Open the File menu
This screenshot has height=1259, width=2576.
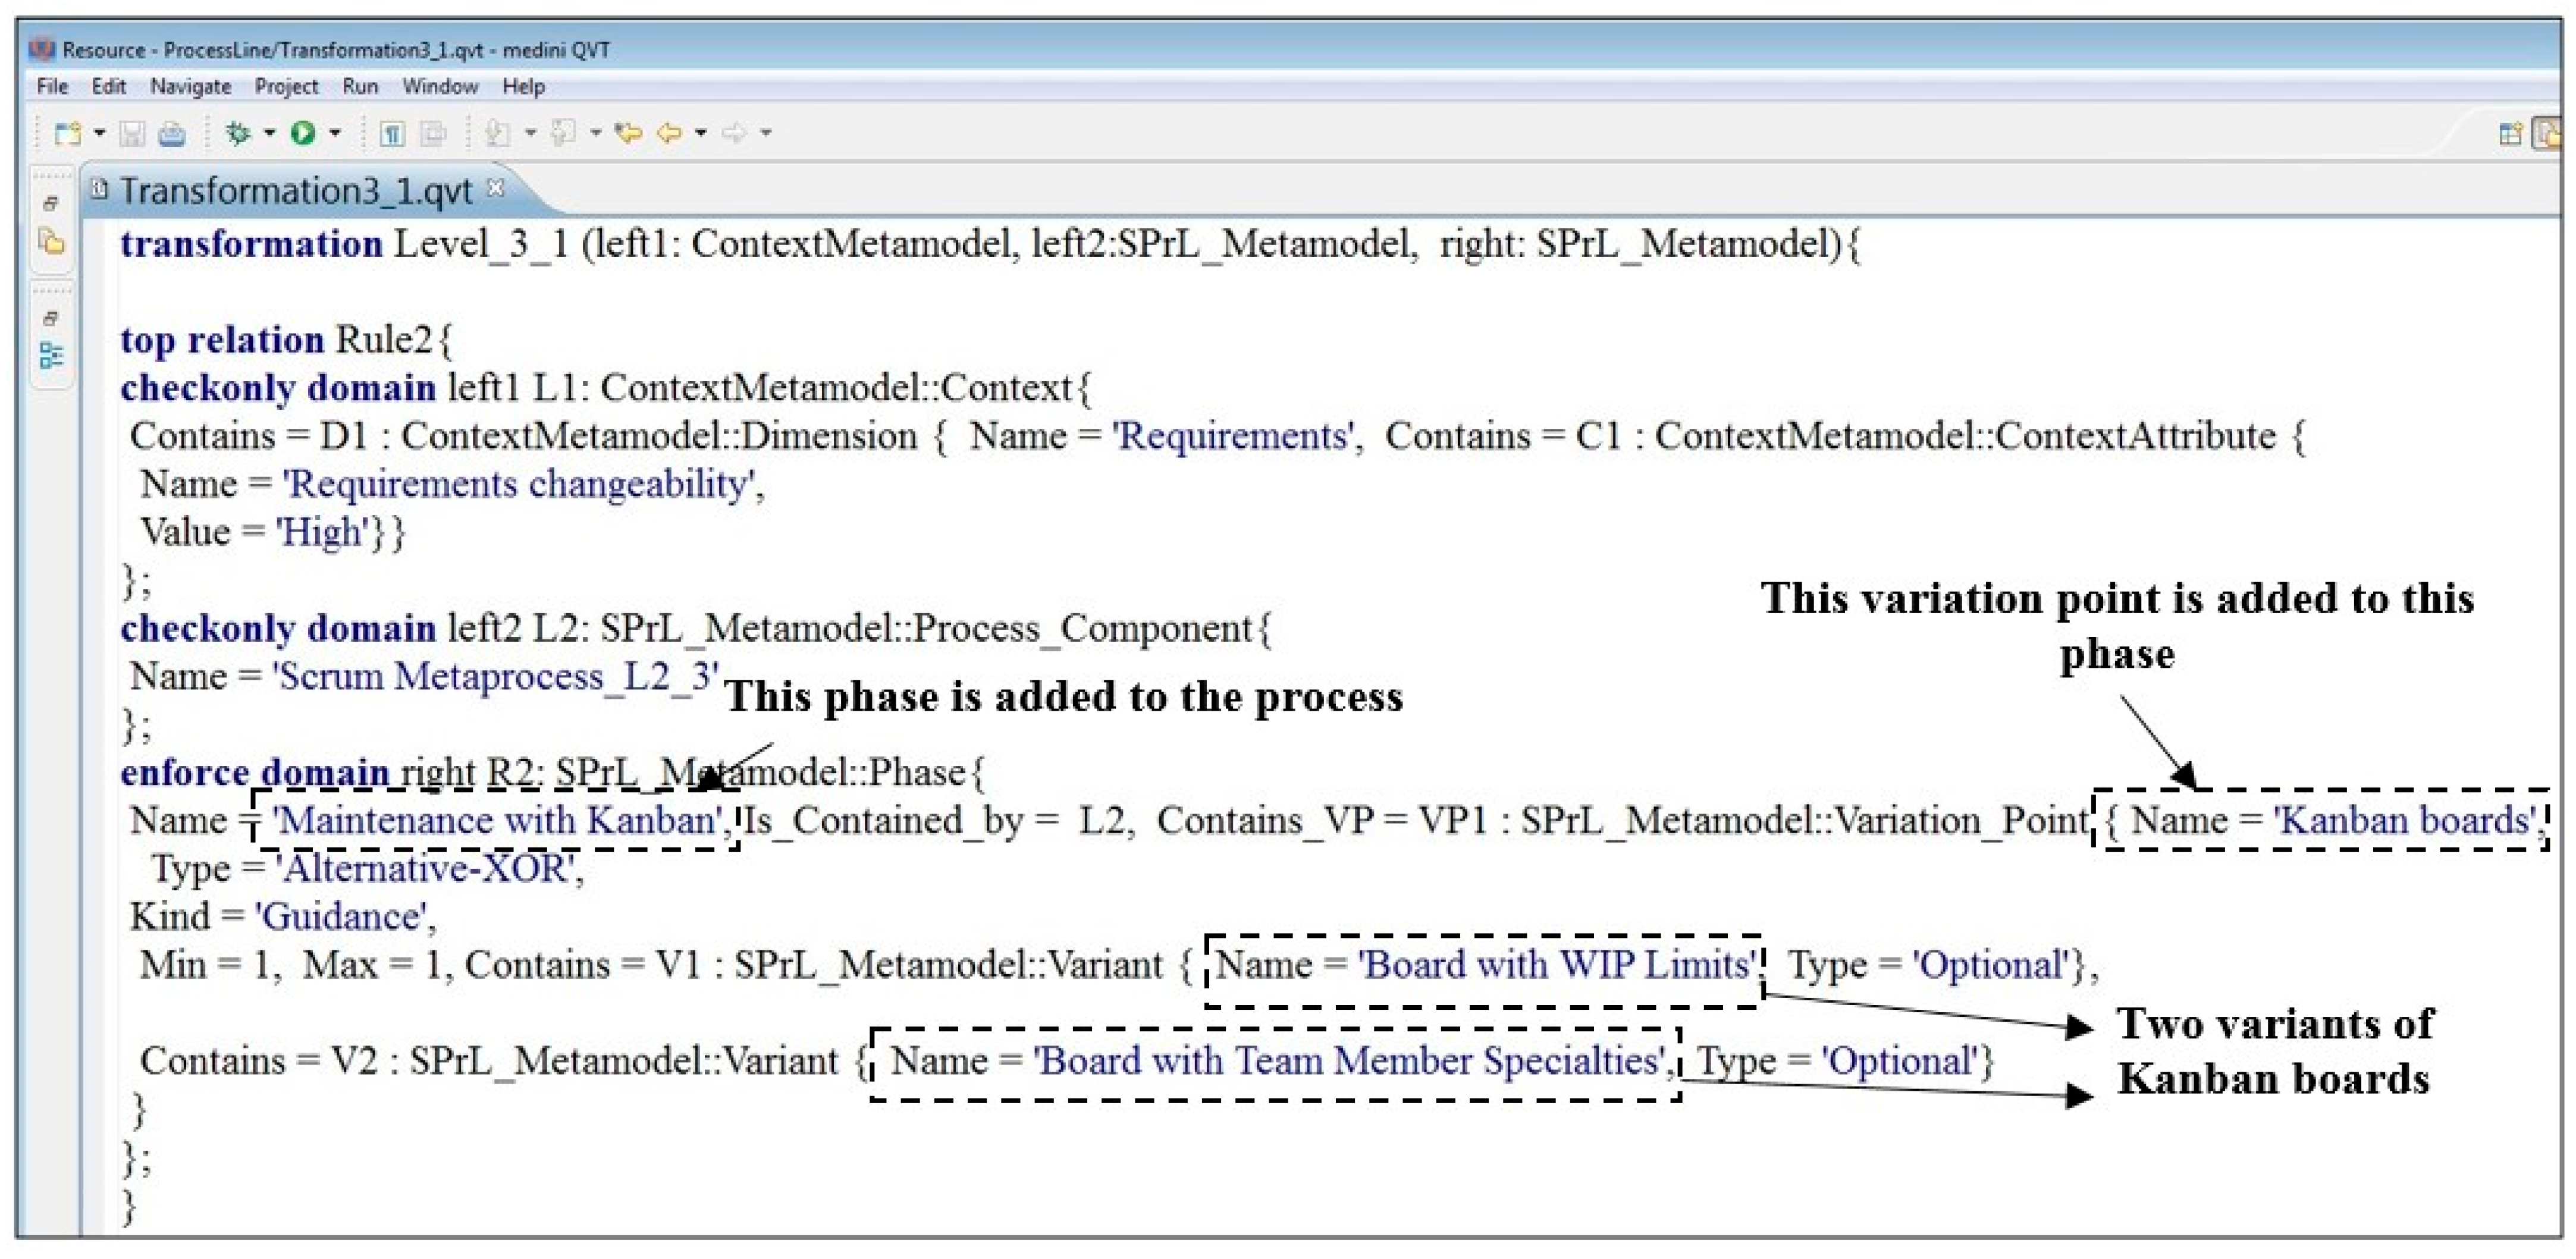coord(52,87)
